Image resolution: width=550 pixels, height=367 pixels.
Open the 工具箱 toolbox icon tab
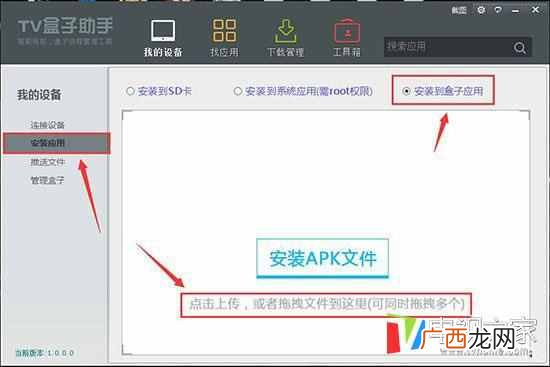tap(347, 38)
